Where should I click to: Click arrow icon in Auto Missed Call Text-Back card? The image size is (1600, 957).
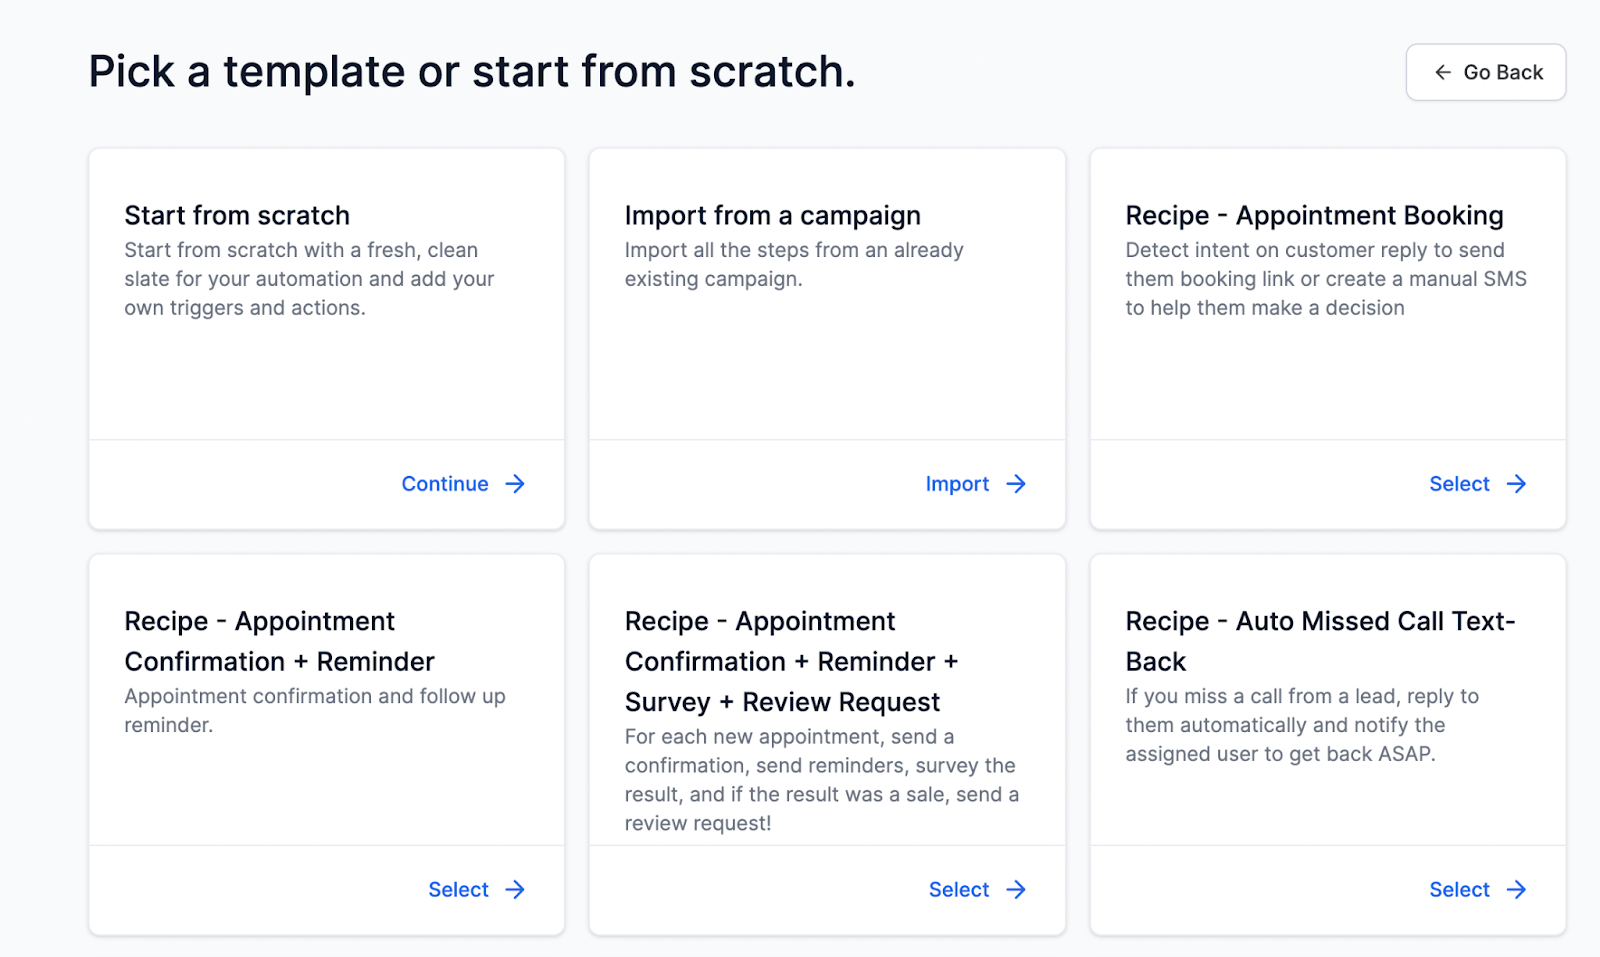[x=1517, y=890]
